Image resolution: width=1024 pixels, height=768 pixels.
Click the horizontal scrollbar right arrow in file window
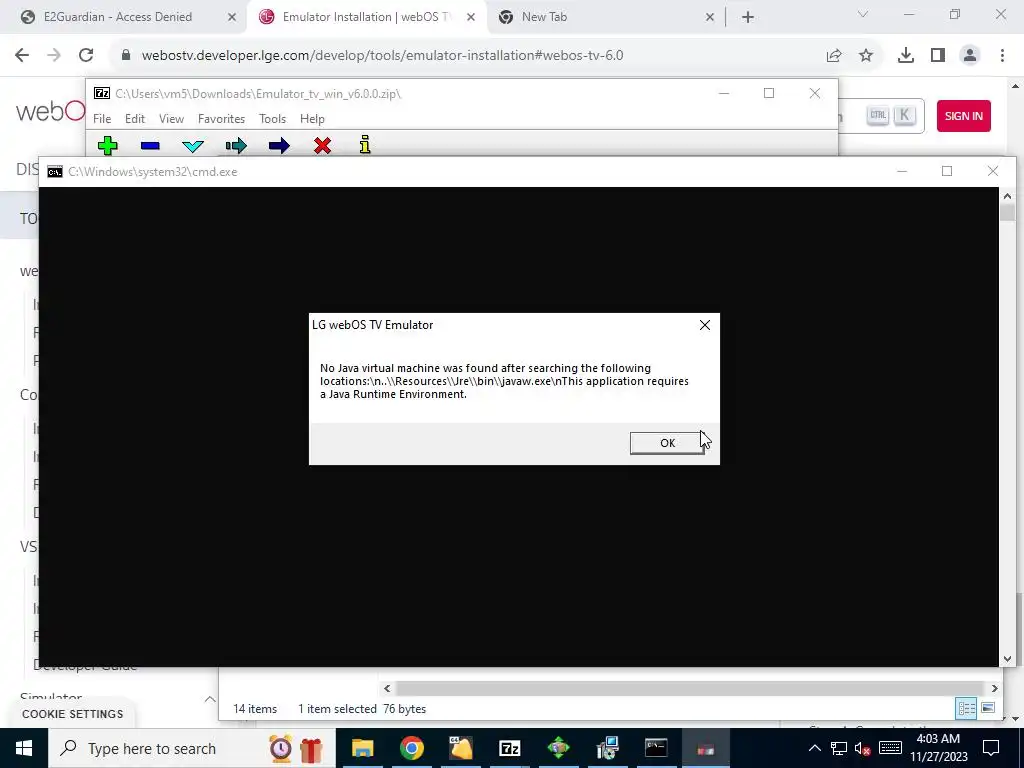(x=994, y=688)
